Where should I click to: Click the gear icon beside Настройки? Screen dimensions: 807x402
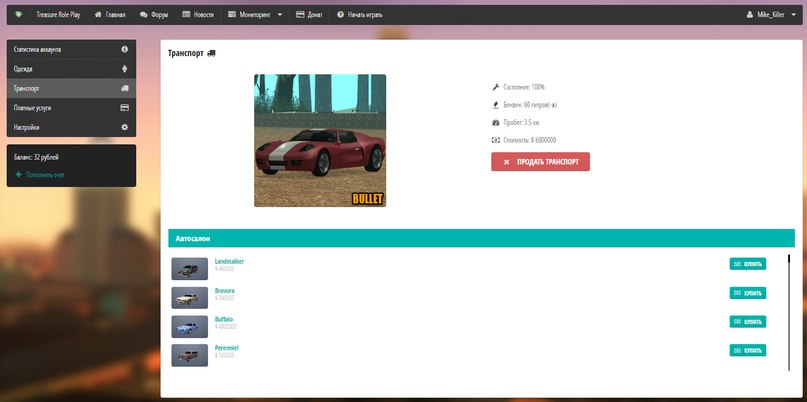click(x=125, y=127)
